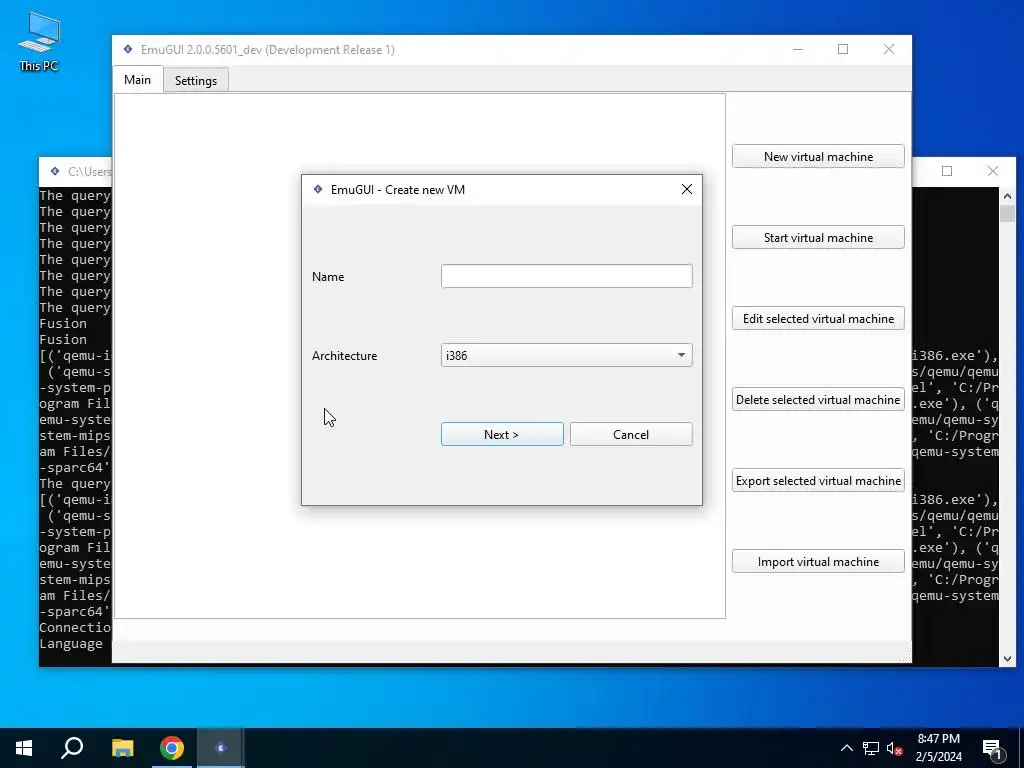Image resolution: width=1024 pixels, height=768 pixels.
Task: Launch Google Chrome from taskbar
Action: (x=172, y=748)
